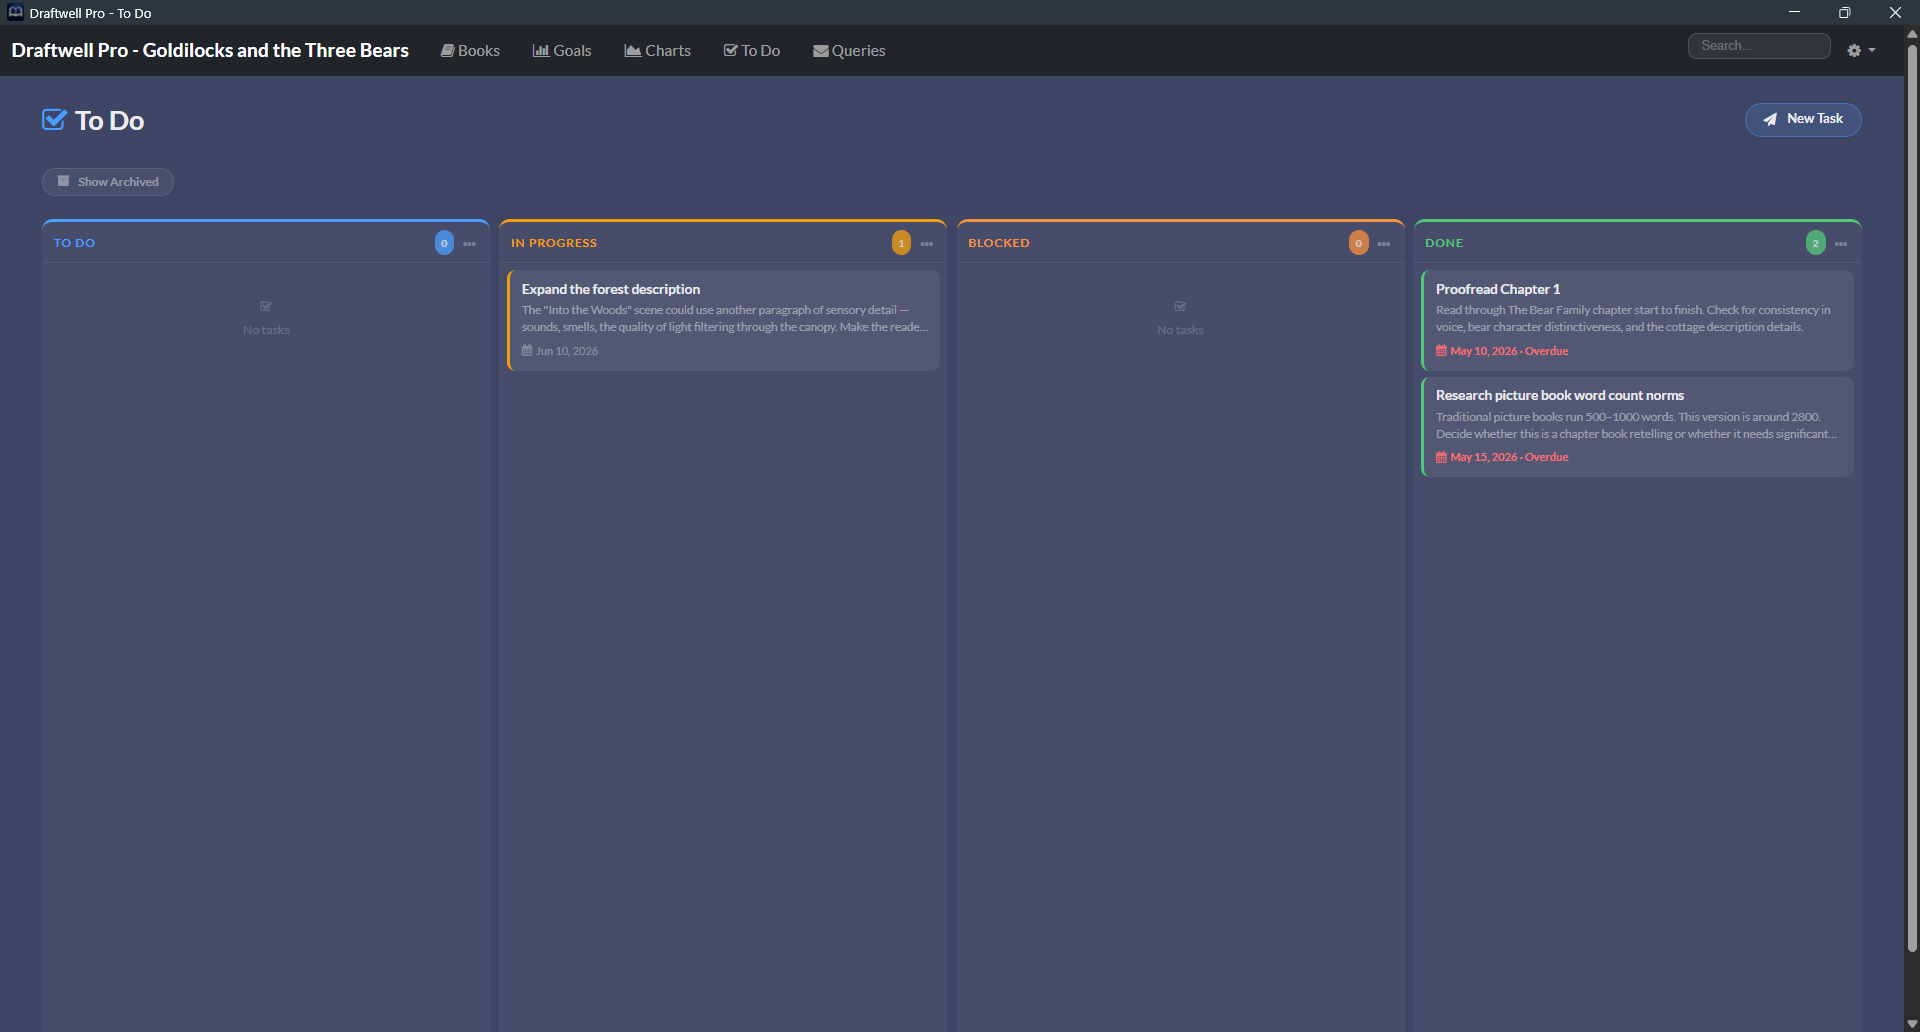The width and height of the screenshot is (1920, 1032).
Task: Open the IN PROGRESS column options menu
Action: click(927, 244)
